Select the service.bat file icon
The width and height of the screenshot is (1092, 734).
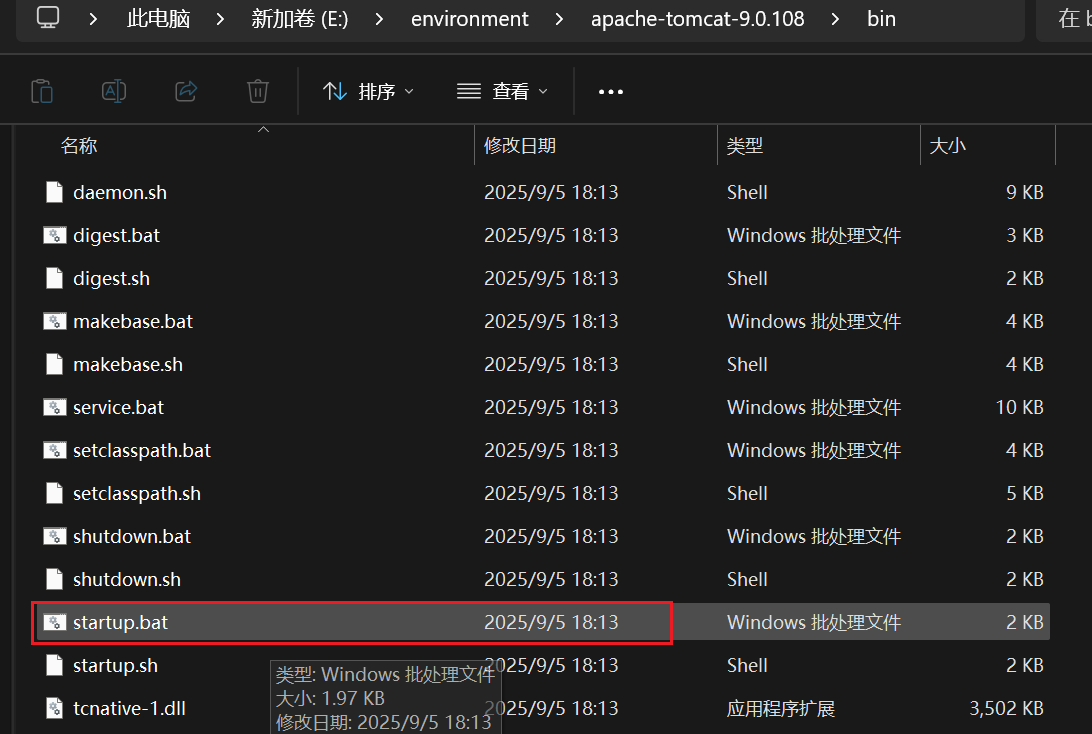click(54, 407)
